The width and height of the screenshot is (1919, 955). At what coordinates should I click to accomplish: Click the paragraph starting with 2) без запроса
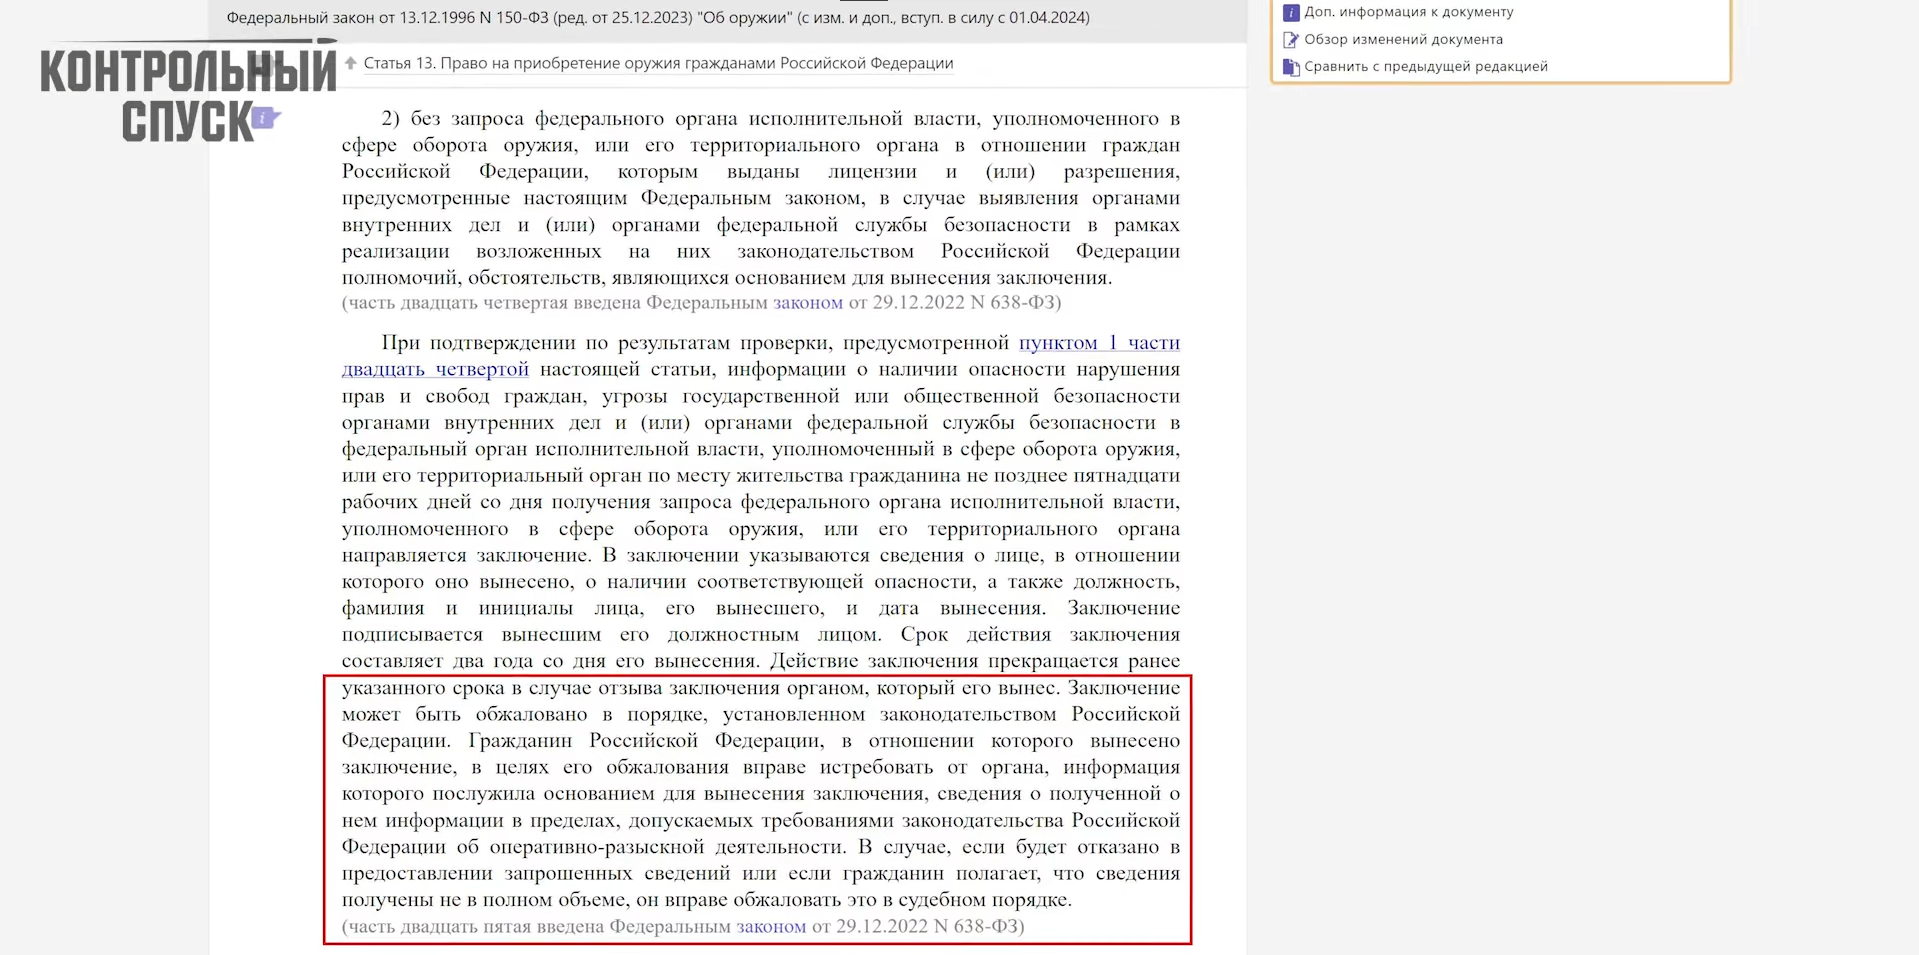point(760,198)
